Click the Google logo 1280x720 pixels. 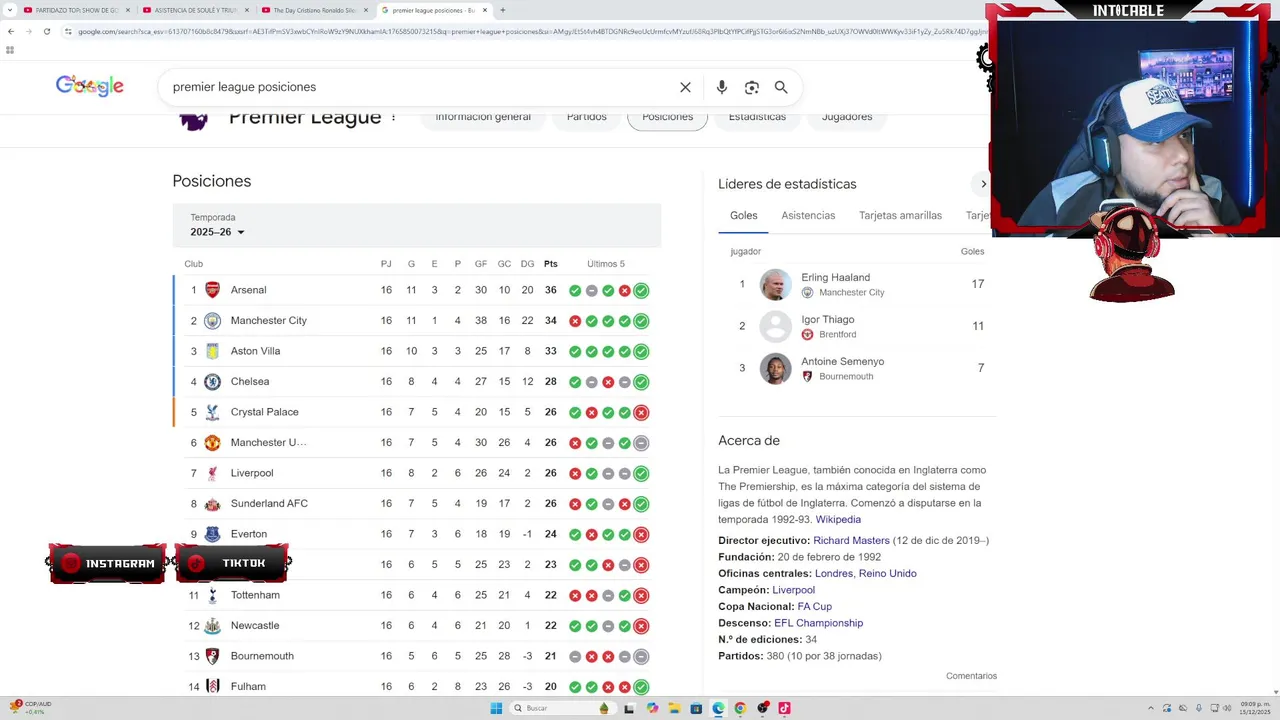click(90, 86)
